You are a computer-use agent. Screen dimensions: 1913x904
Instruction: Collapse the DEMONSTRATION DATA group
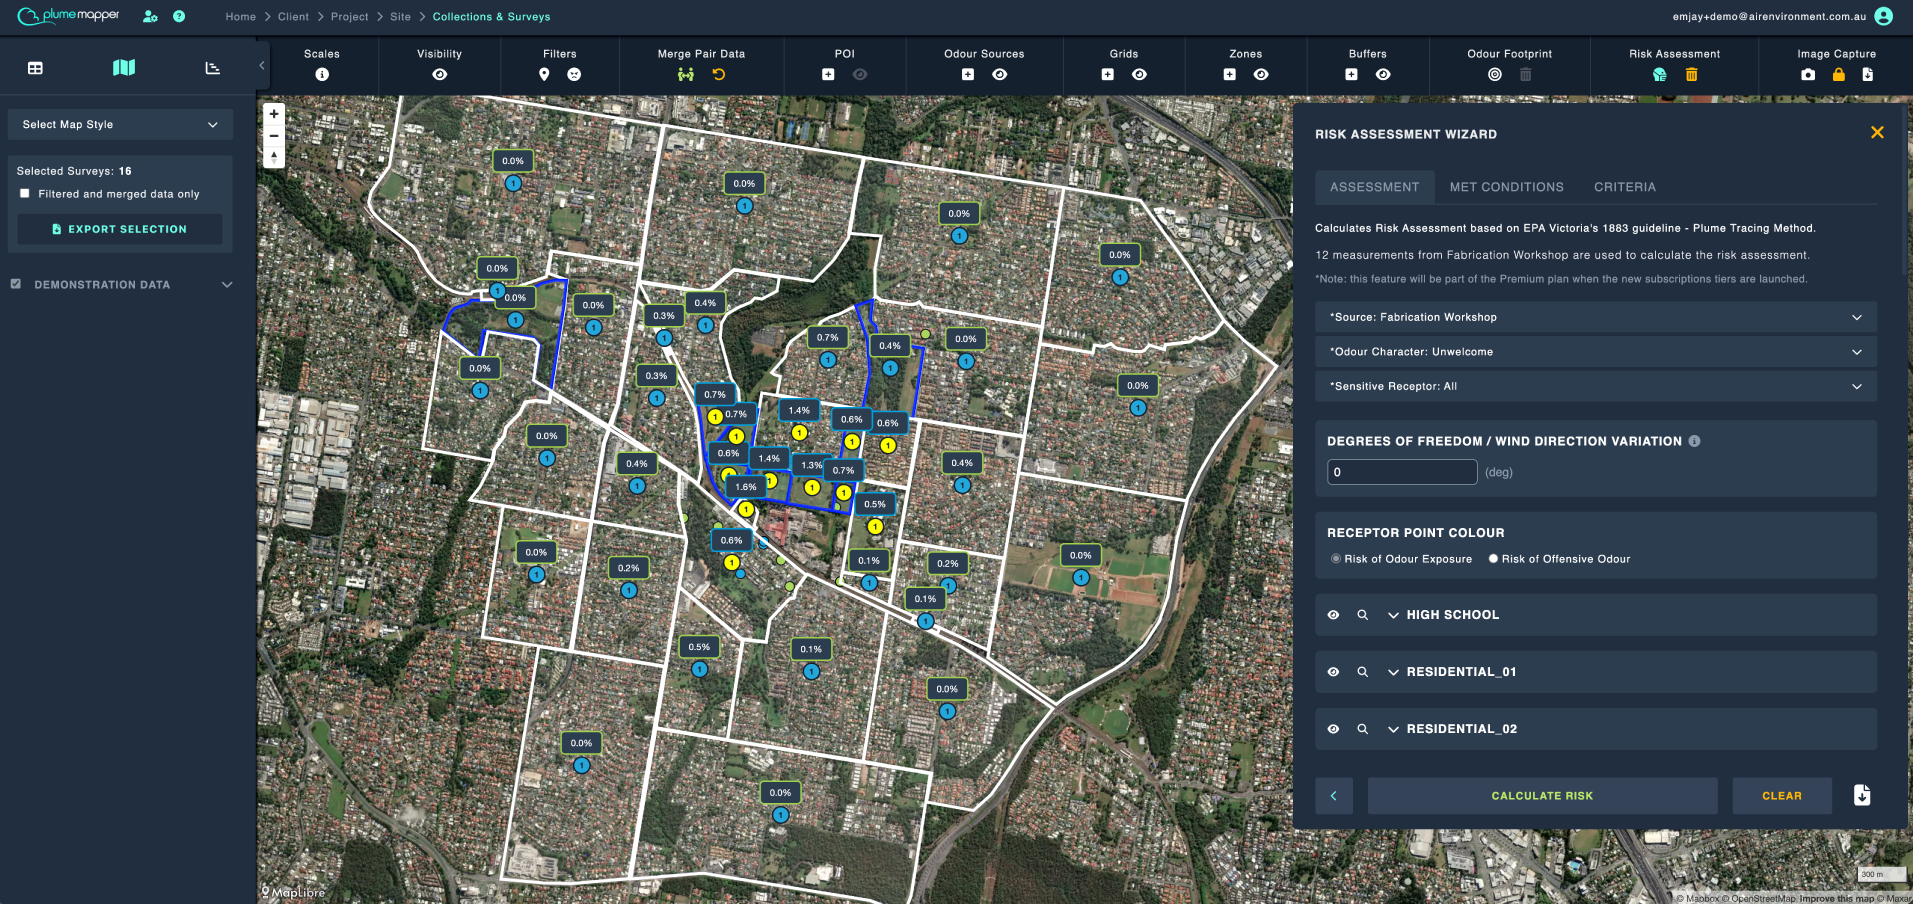pyautogui.click(x=227, y=285)
